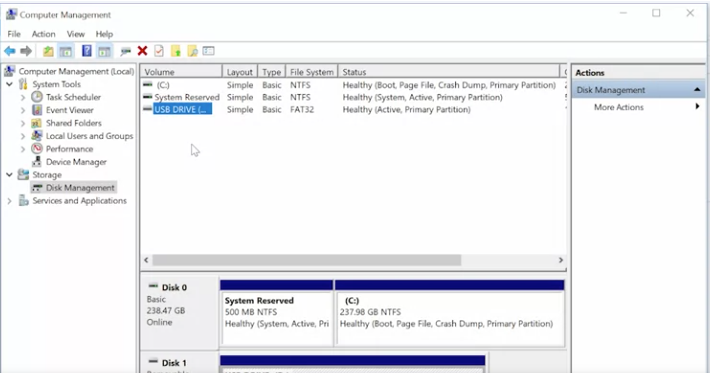Screen dimensions: 710x373
Task: Click the Shared Folders icon
Action: (37, 123)
